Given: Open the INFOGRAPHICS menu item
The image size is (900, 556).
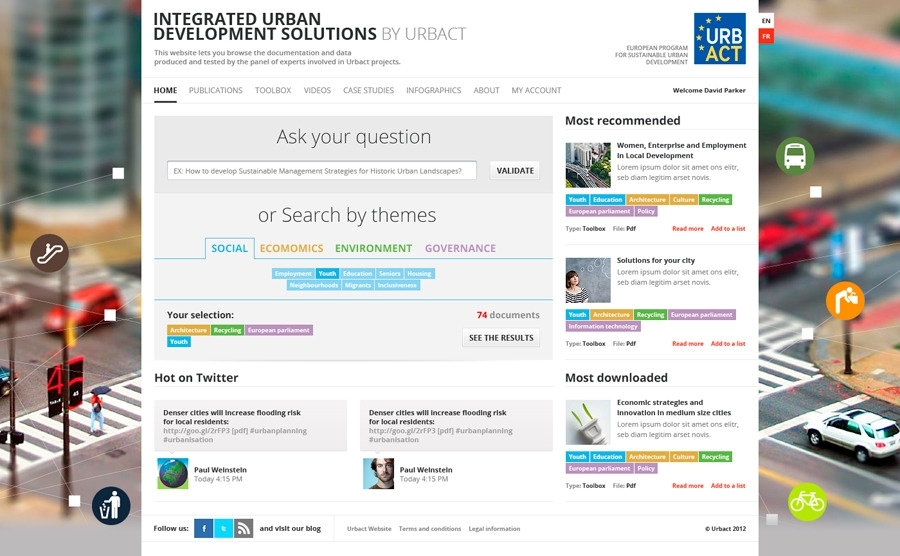Looking at the screenshot, I should coord(433,90).
